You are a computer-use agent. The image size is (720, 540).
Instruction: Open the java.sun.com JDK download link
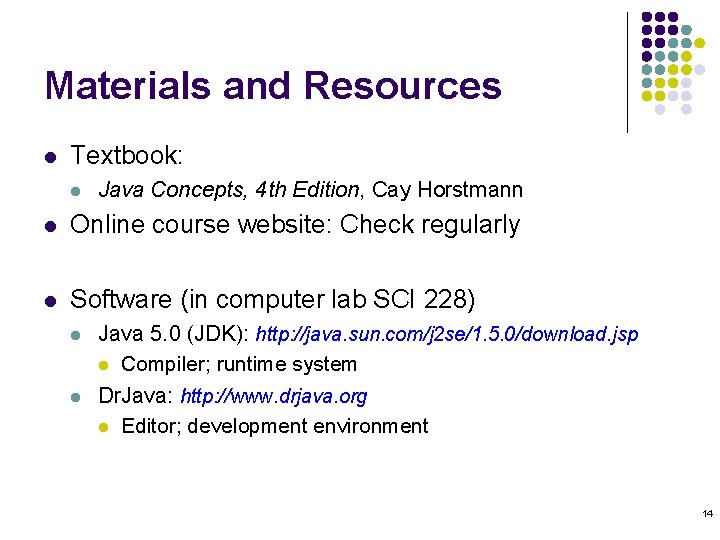(447, 334)
